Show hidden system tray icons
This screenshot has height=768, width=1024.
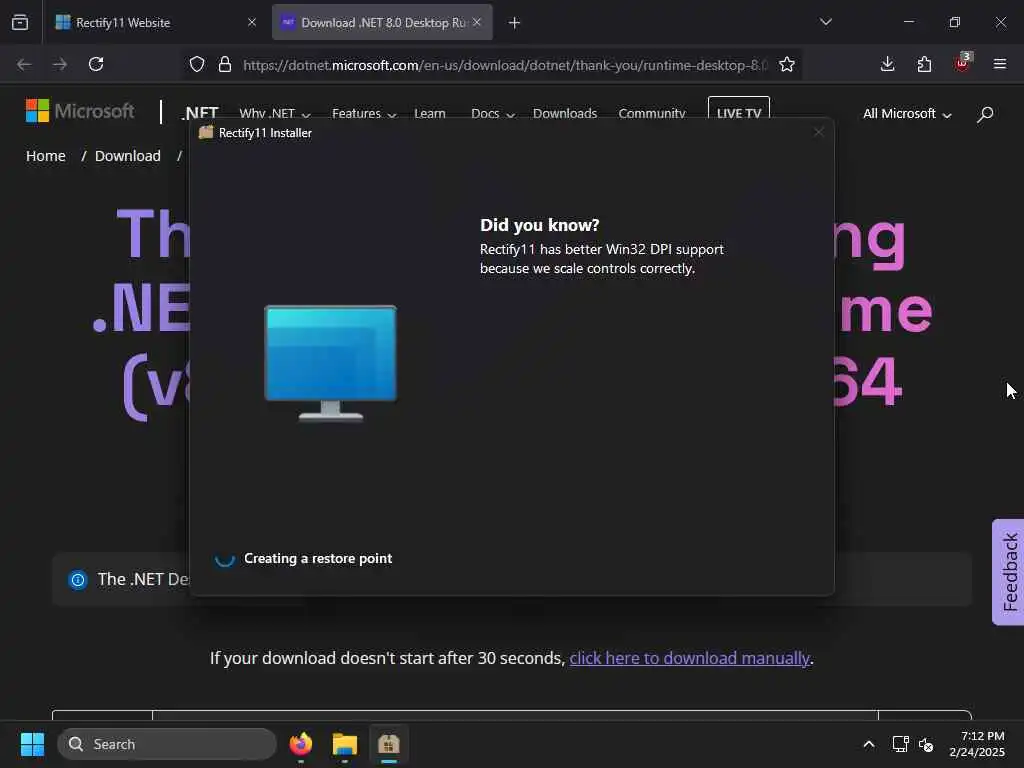[x=869, y=744]
